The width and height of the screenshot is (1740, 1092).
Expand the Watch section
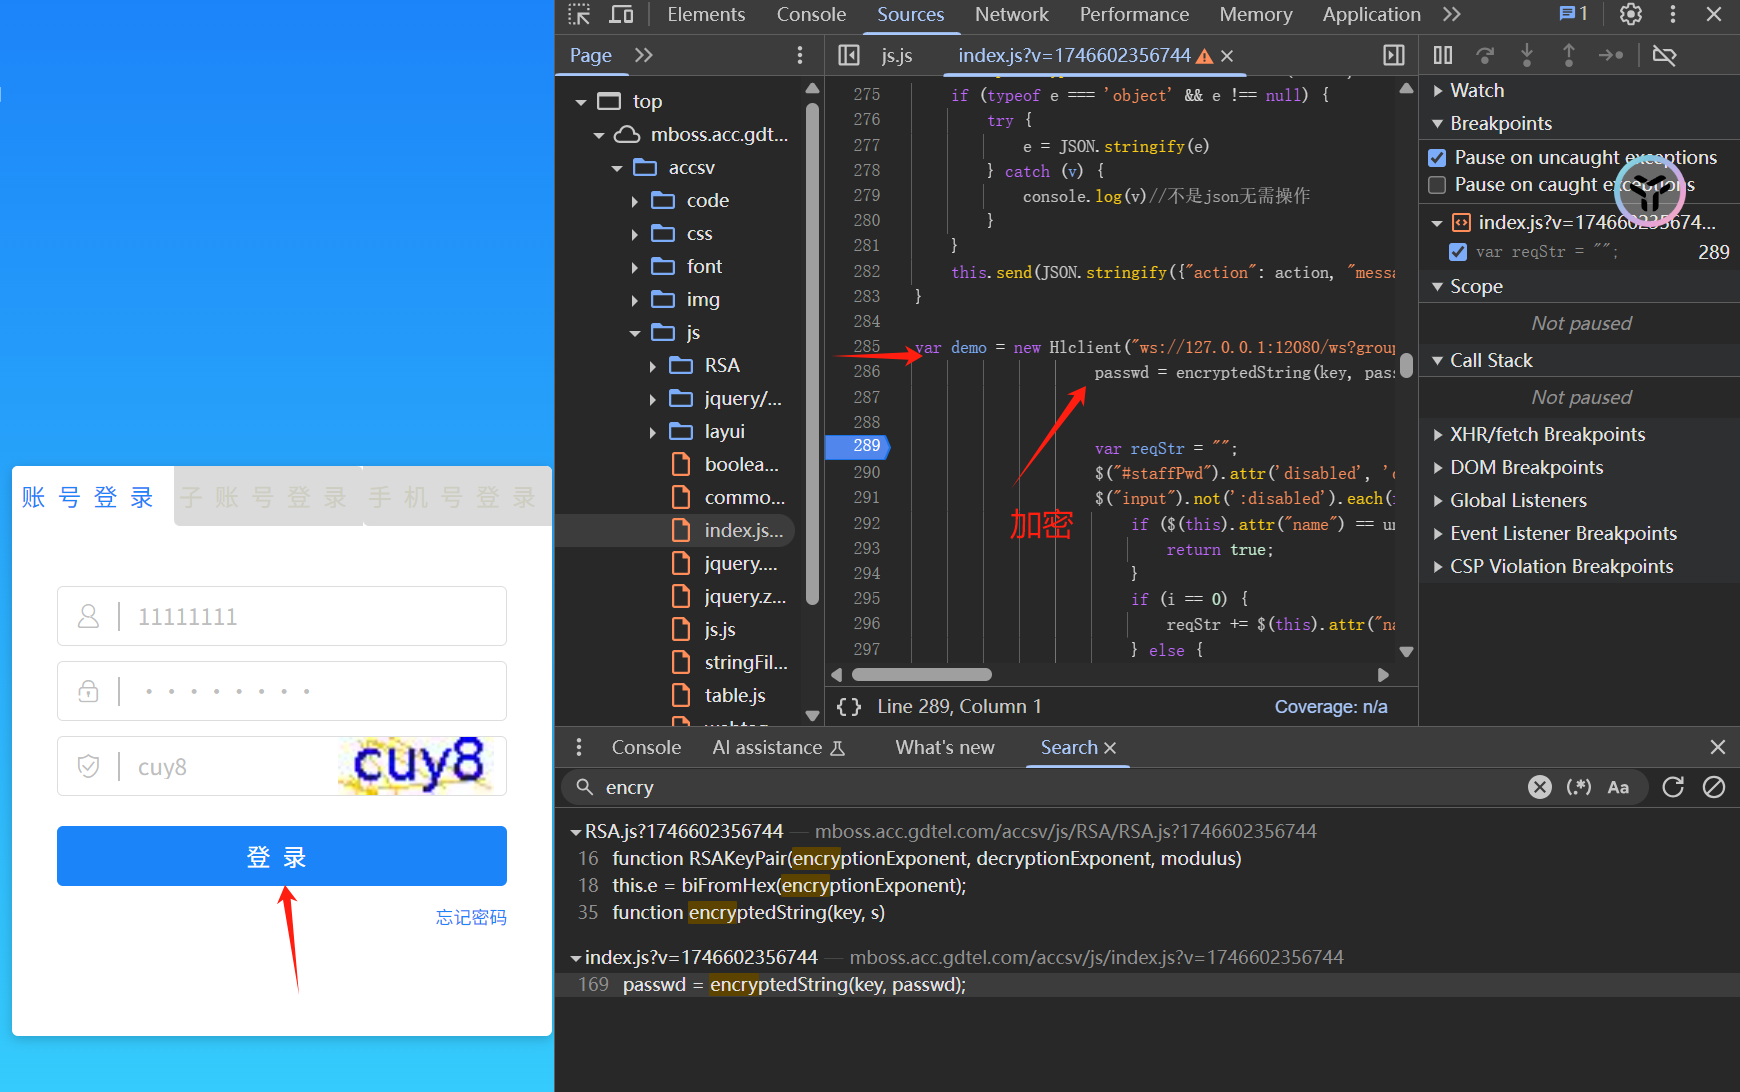(1438, 91)
